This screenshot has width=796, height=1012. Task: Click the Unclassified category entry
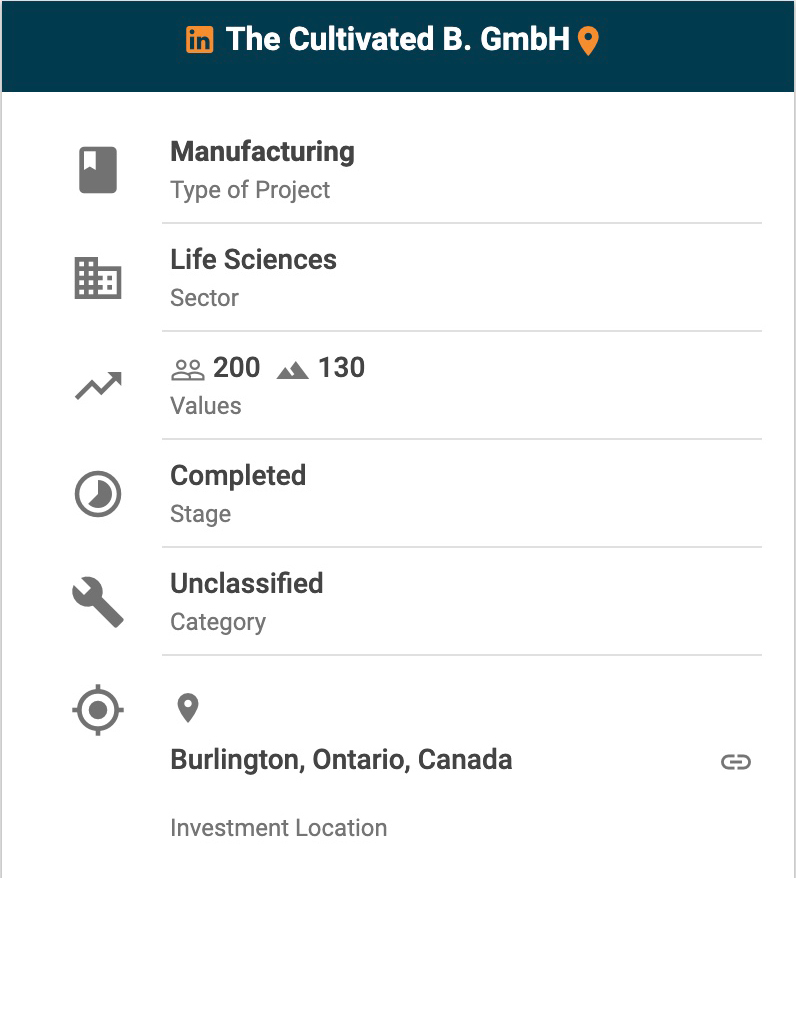246,584
